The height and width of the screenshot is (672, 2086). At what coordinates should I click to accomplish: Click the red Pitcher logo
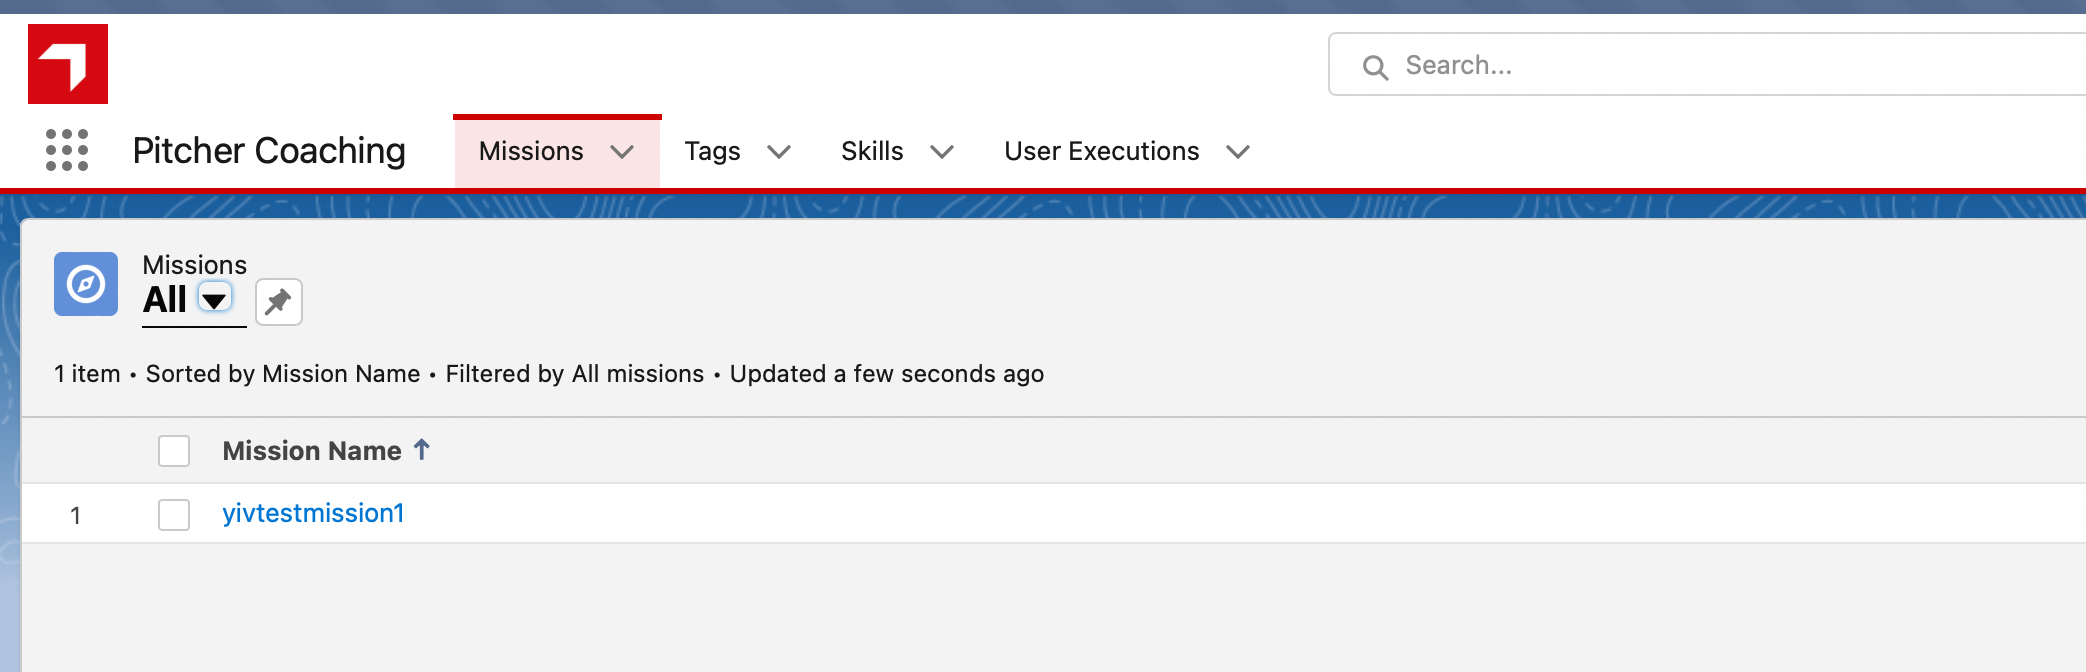tap(68, 64)
